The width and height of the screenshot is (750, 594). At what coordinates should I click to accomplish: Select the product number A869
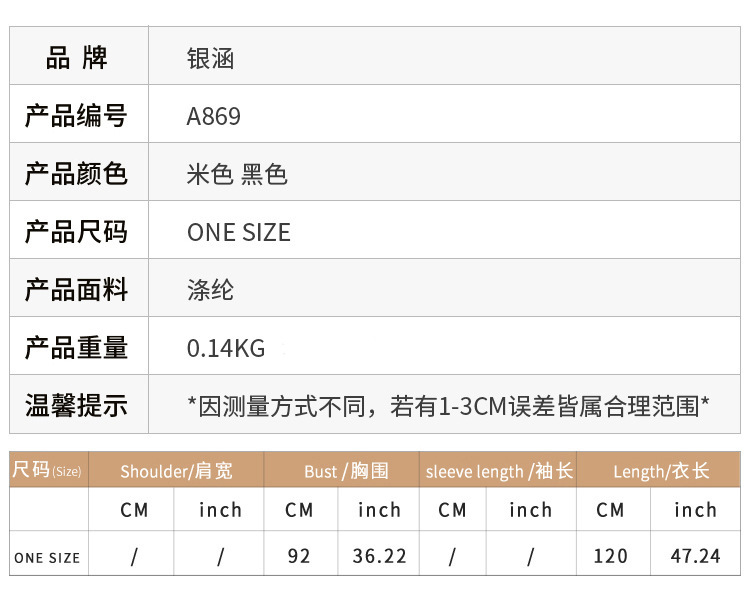pyautogui.click(x=214, y=117)
